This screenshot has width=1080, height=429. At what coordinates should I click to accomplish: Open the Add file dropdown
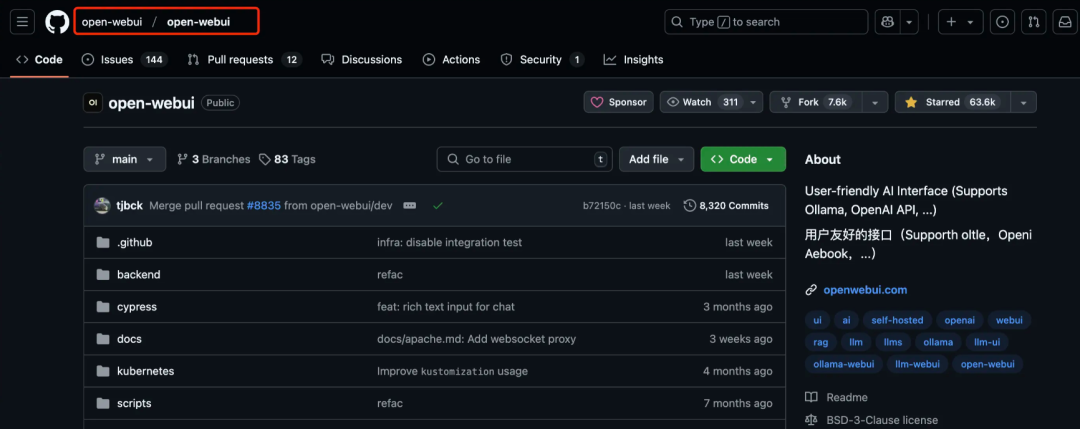pyautogui.click(x=656, y=159)
